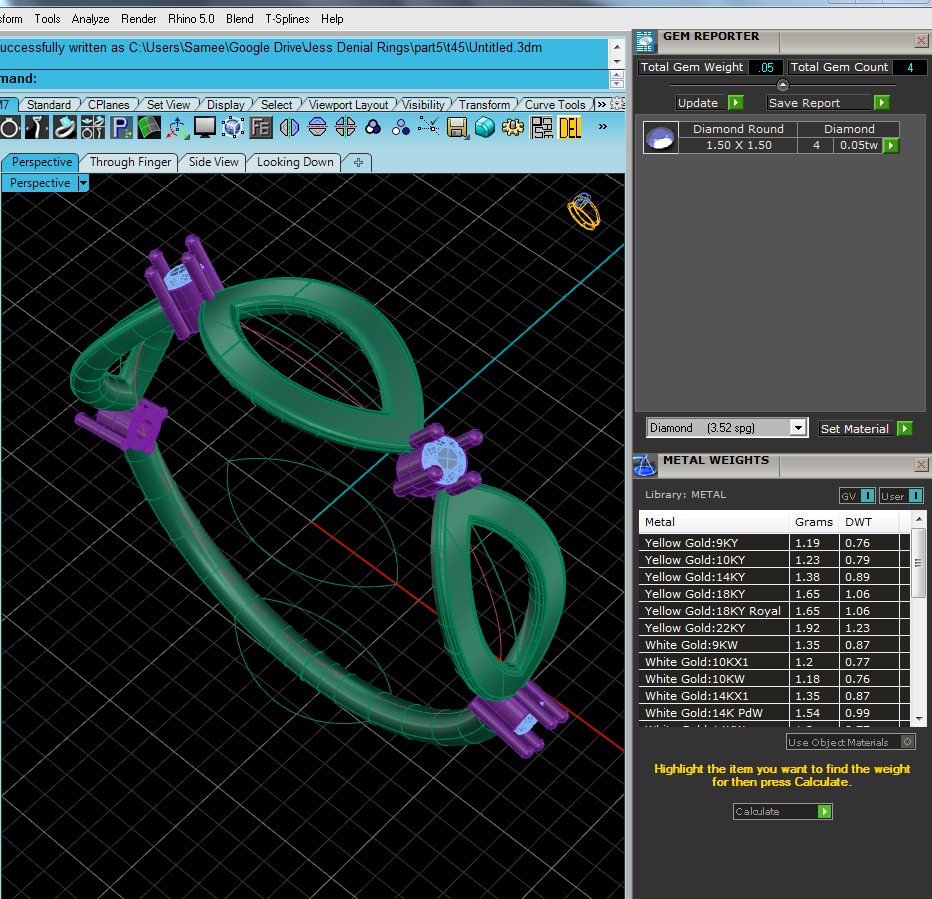932x899 pixels.
Task: Select the White Gold:14K PdW row
Action: click(x=774, y=712)
